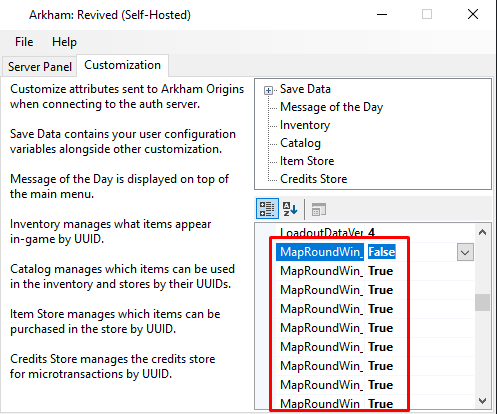Click the property grid scroll down arrow
Viewport: 497px width, 414px height.
click(482, 400)
